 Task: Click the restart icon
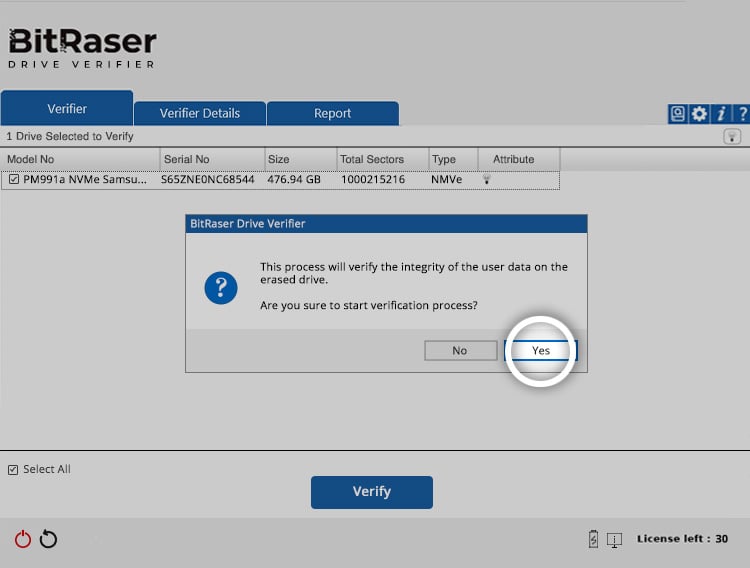click(x=48, y=539)
